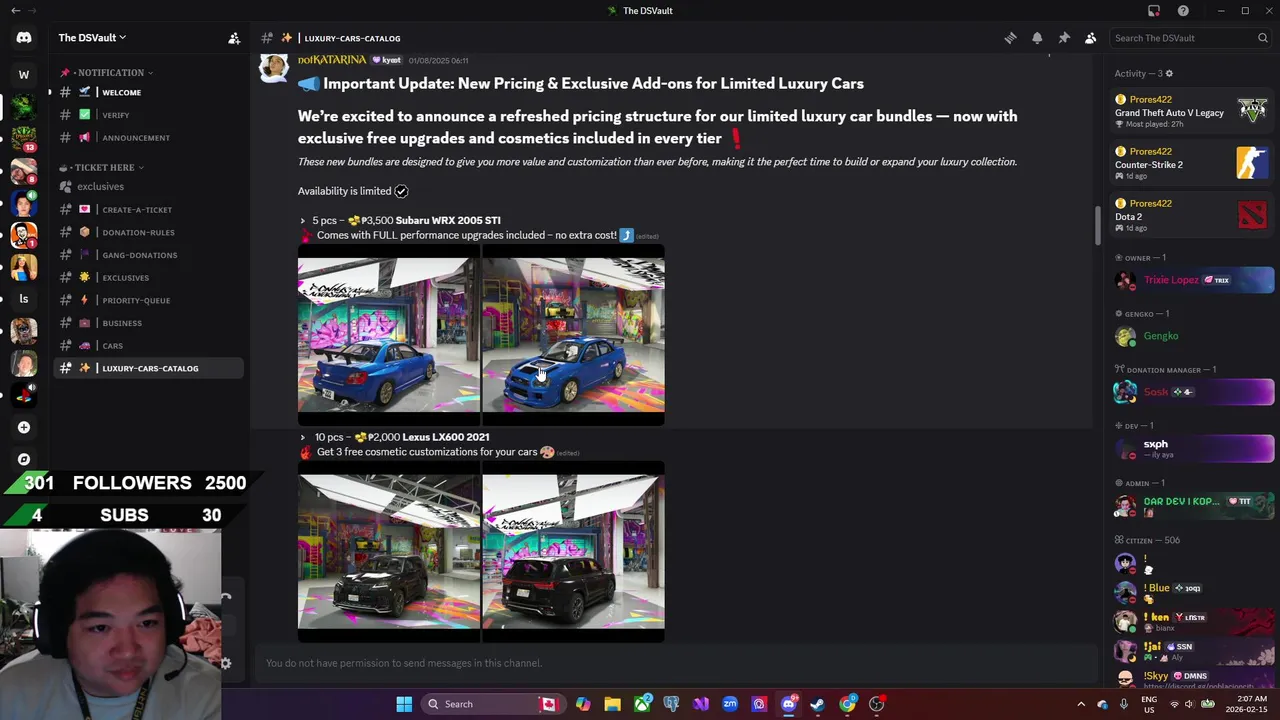Go back using the title bar arrow

pyautogui.click(x=15, y=11)
